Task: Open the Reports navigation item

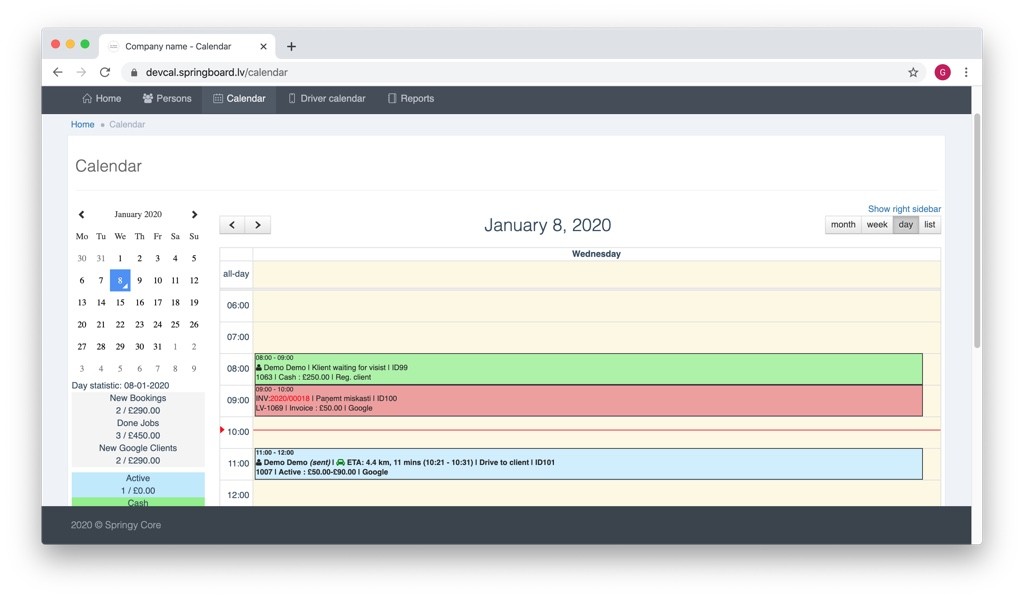Action: pos(411,99)
